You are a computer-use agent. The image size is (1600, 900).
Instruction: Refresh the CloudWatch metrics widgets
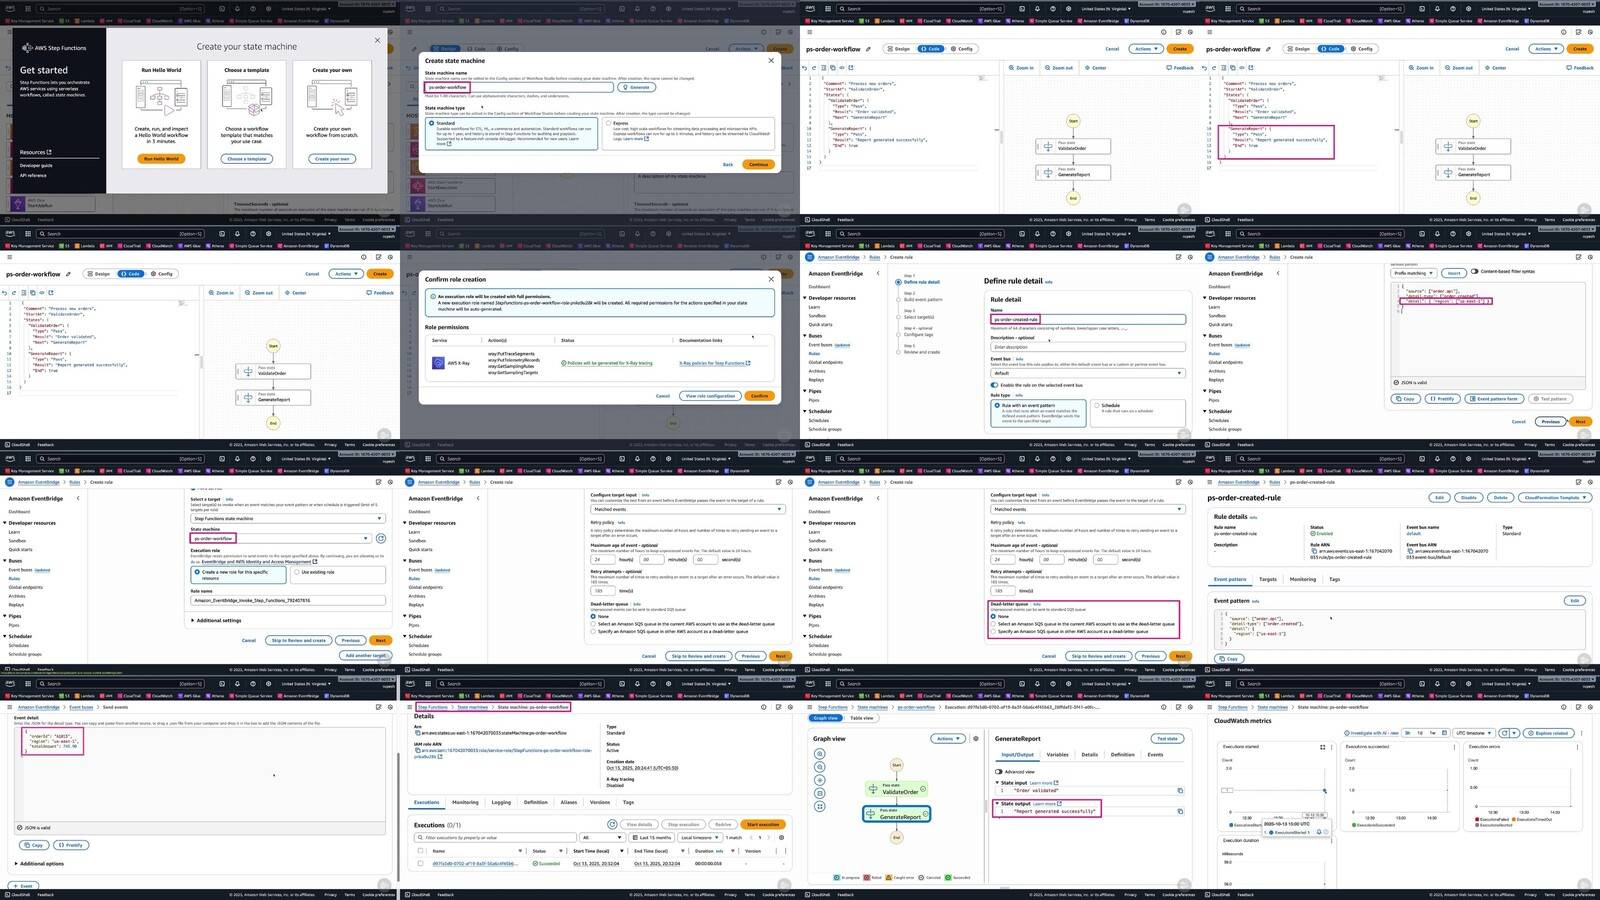(1504, 733)
